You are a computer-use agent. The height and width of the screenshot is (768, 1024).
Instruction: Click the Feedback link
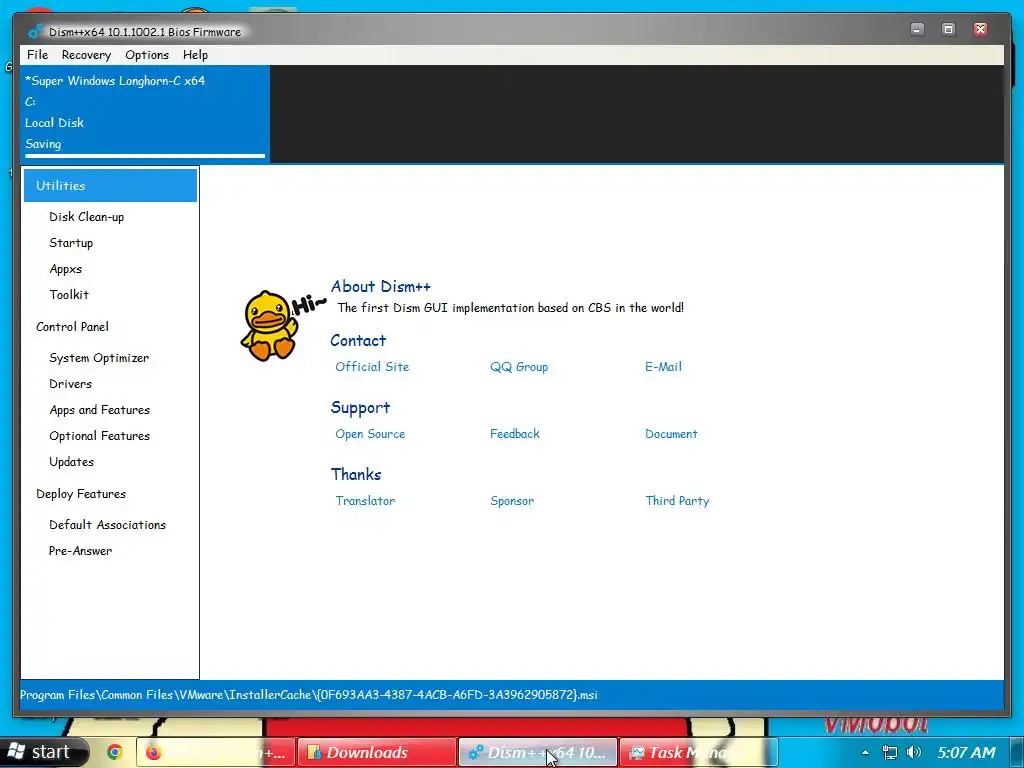click(x=515, y=434)
